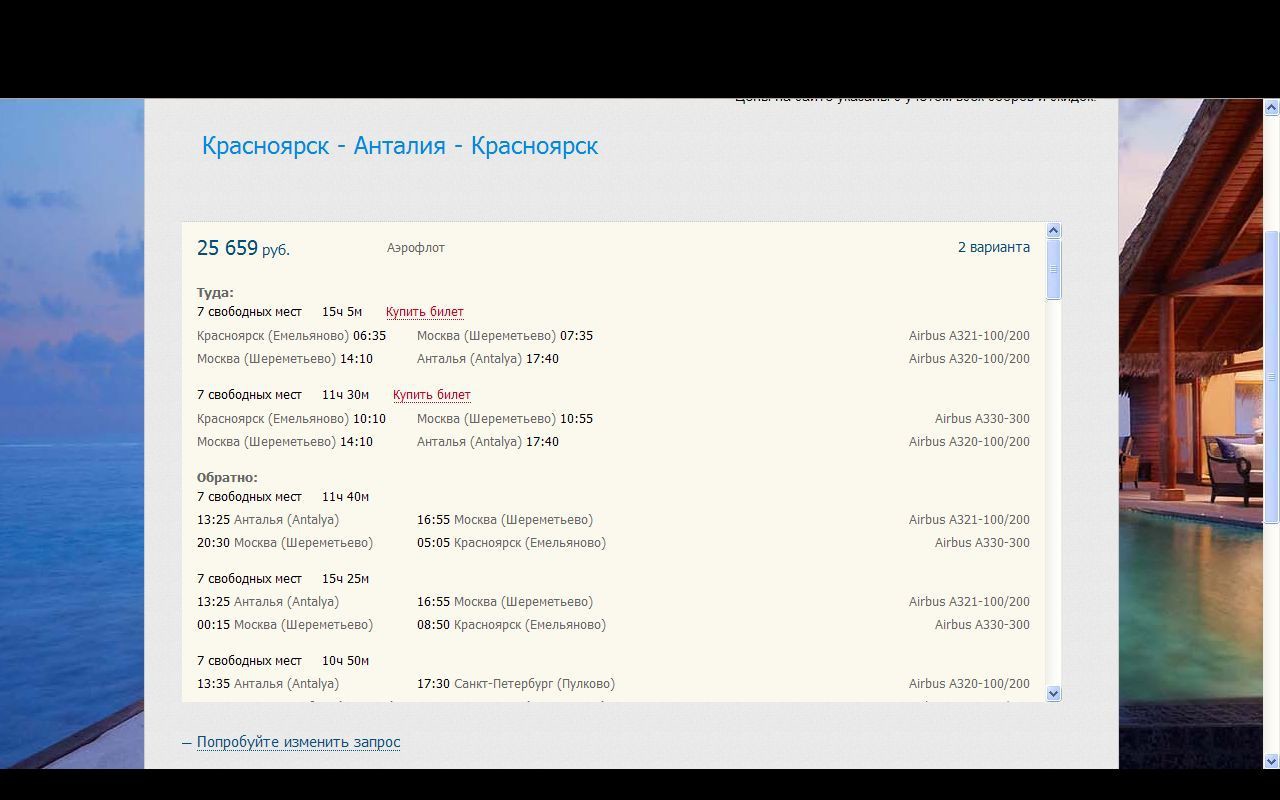Viewport: 1280px width, 800px height.
Task: Click the page scrollbar up arrow
Action: pos(1272,107)
